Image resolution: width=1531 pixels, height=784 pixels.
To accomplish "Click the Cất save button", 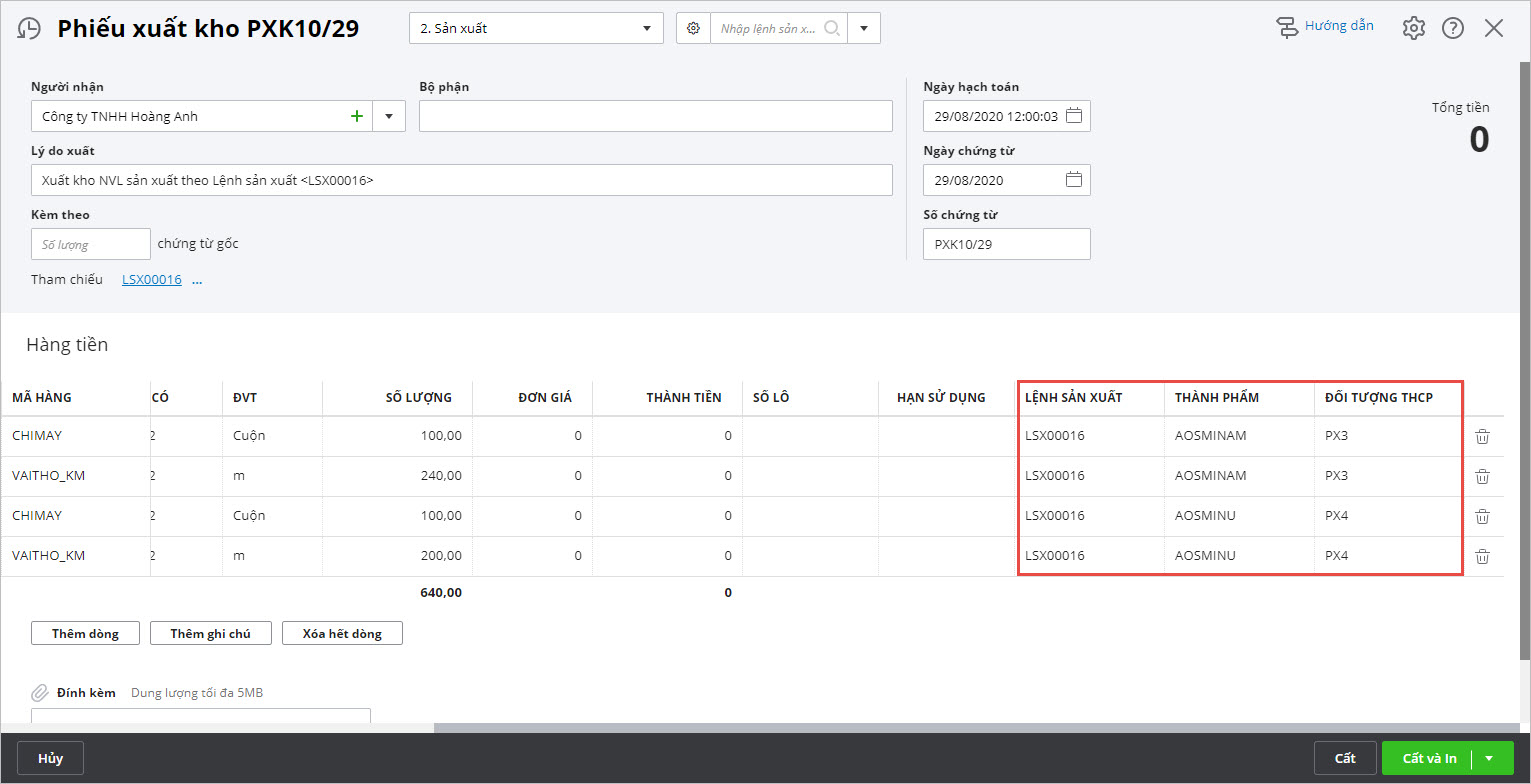I will point(1344,758).
